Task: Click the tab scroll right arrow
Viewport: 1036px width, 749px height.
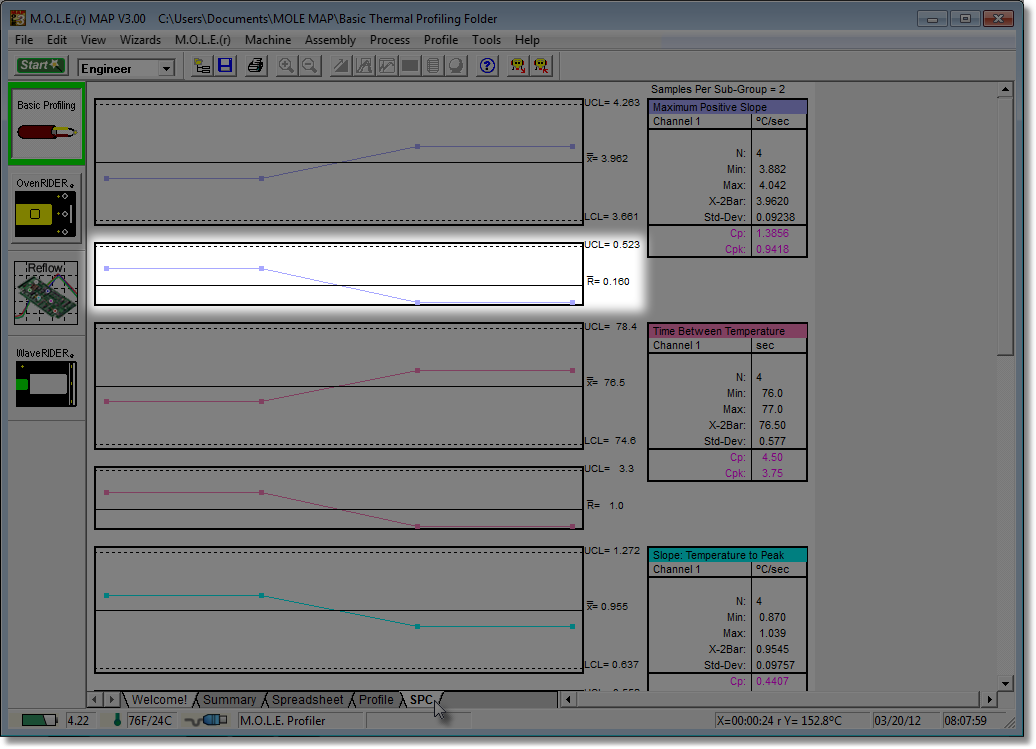Action: click(111, 699)
